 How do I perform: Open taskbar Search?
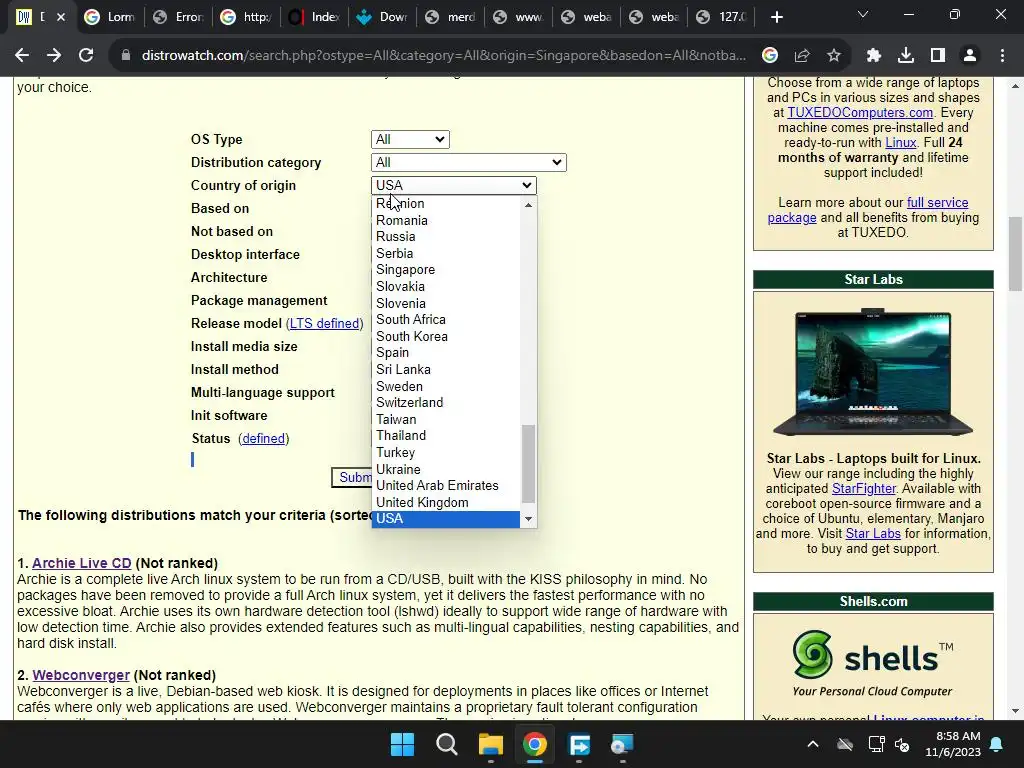(447, 744)
